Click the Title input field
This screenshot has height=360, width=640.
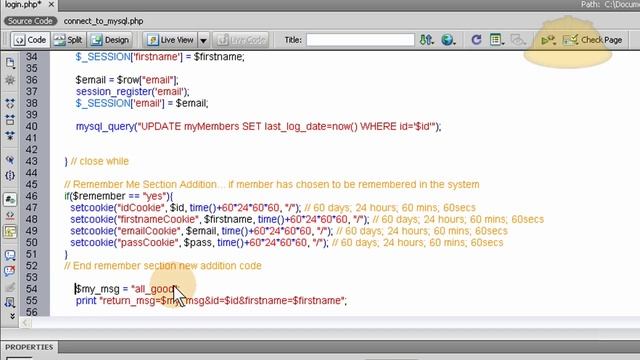click(360, 40)
